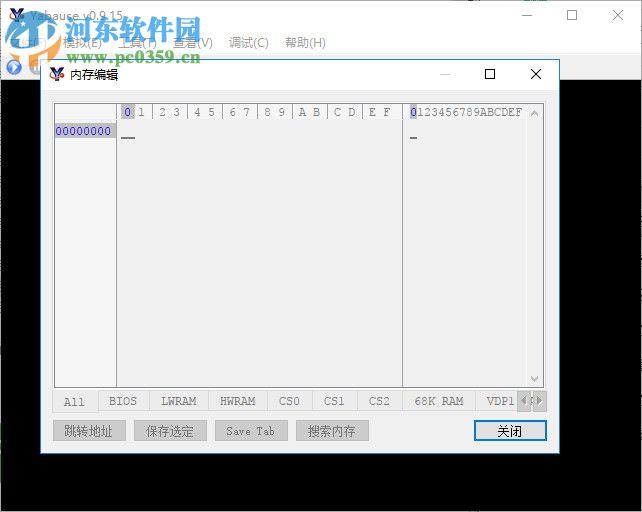Screen dimensions: 642x512
Task: Click the blue run button in Yabause toolbar
Action: pyautogui.click(x=14, y=67)
